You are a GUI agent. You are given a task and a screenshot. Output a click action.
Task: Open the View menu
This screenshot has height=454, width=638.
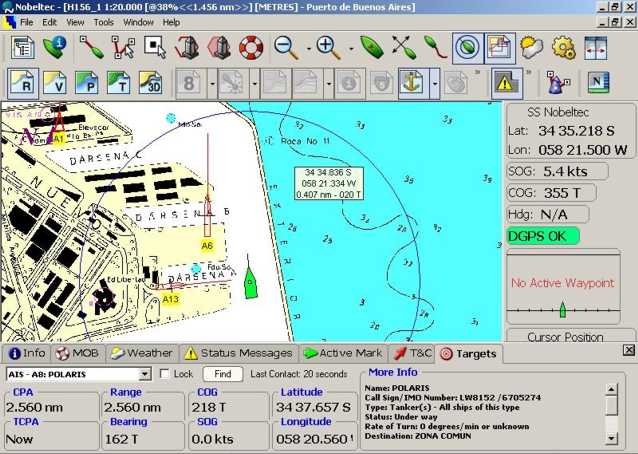[75, 22]
